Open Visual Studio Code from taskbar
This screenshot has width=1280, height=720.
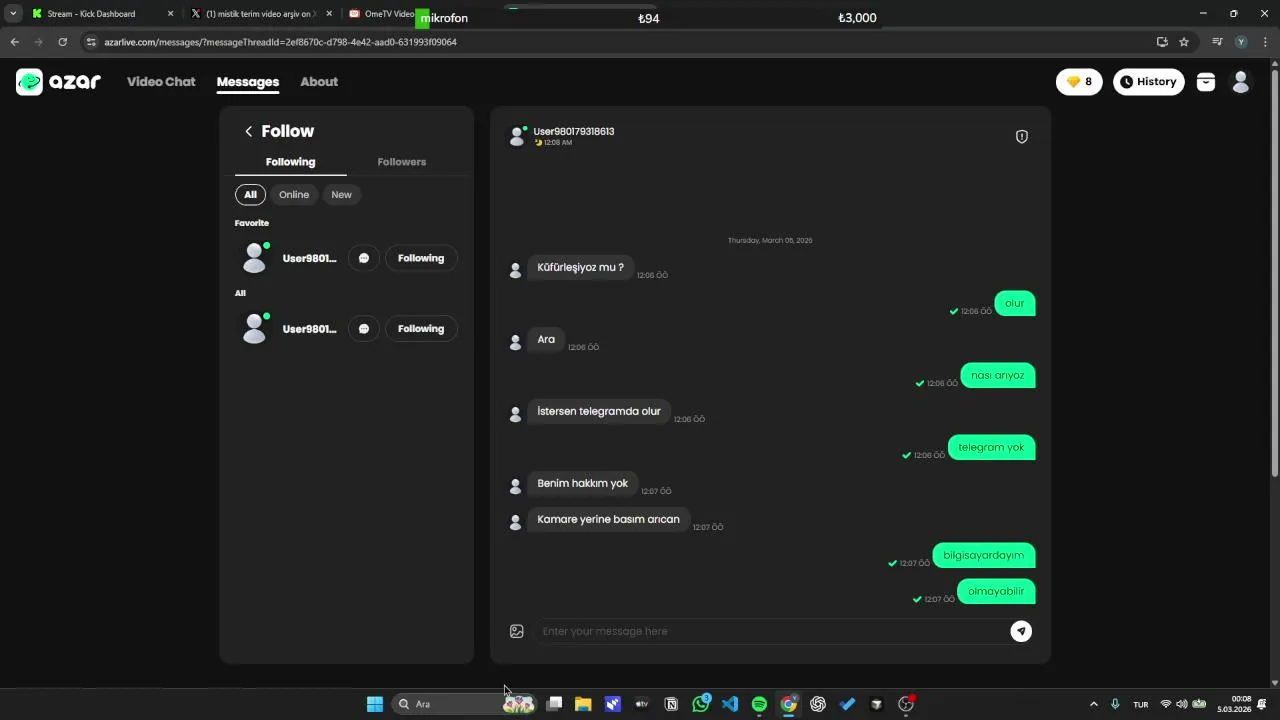pyautogui.click(x=730, y=704)
